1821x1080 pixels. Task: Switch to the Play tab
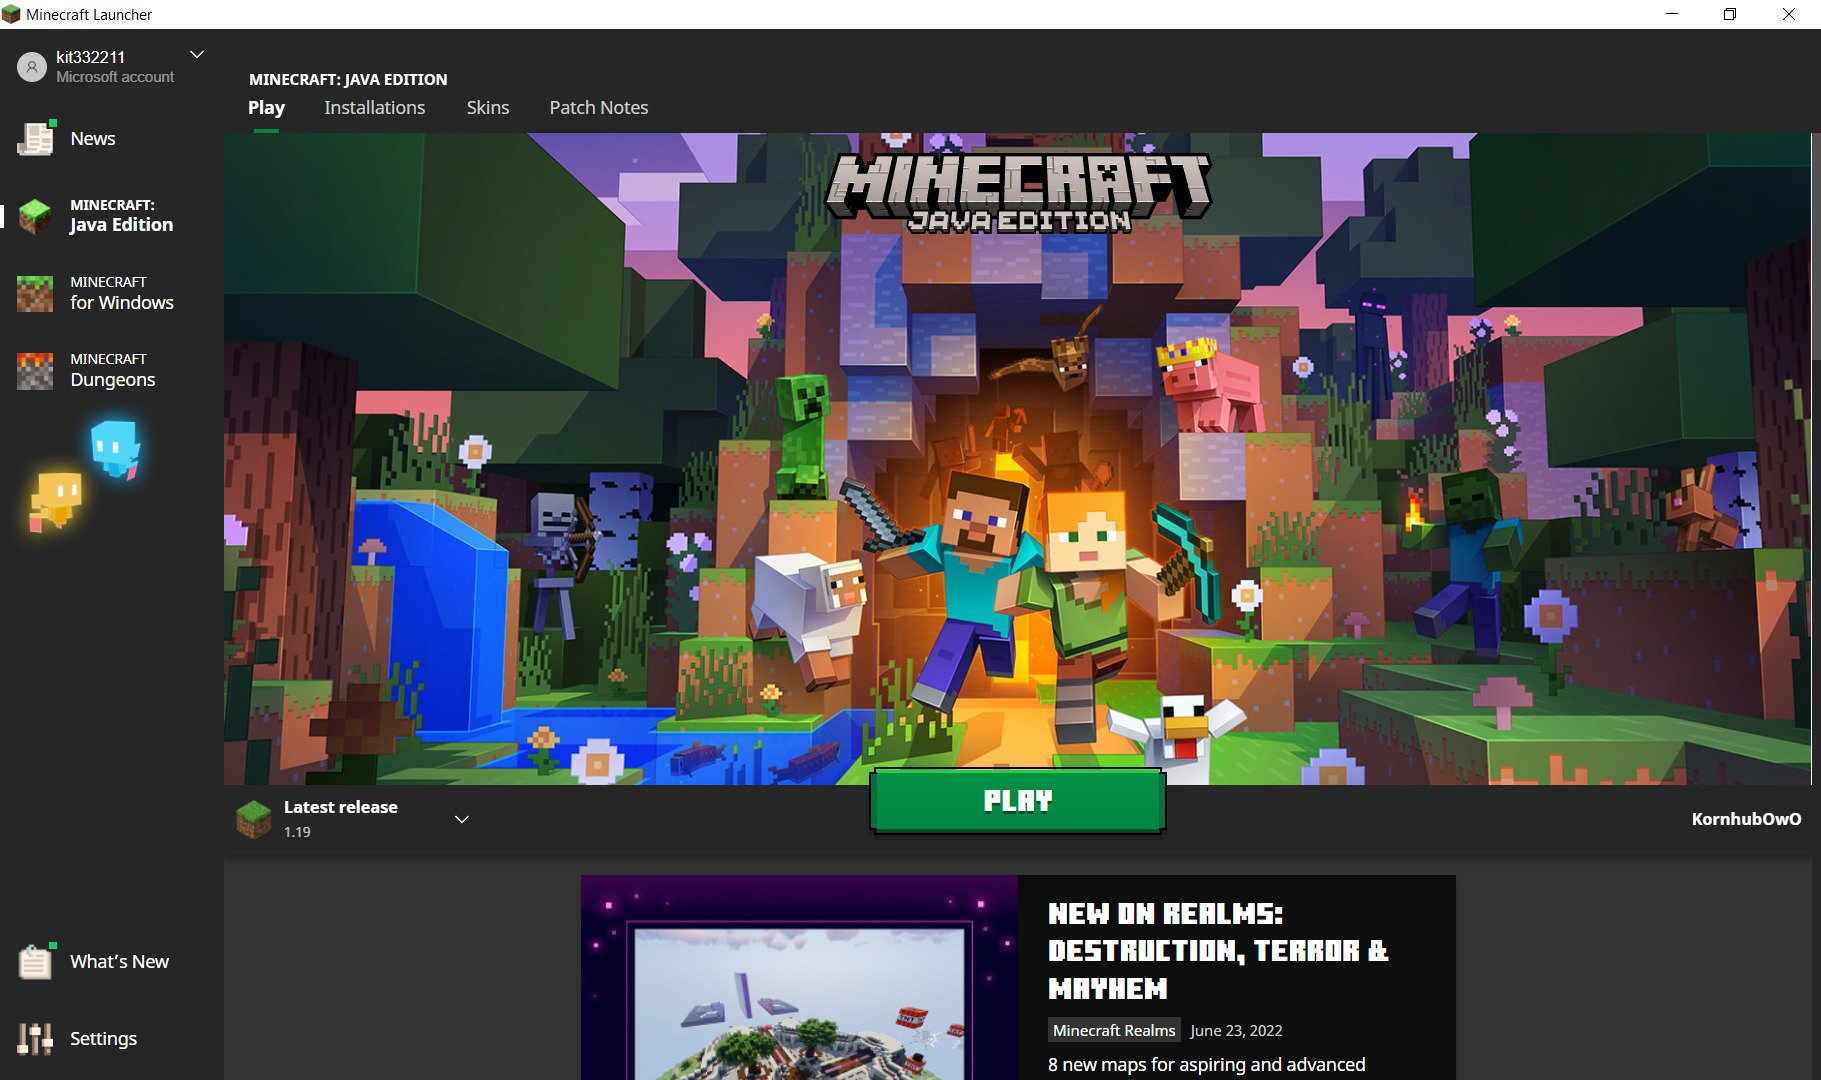tap(266, 107)
